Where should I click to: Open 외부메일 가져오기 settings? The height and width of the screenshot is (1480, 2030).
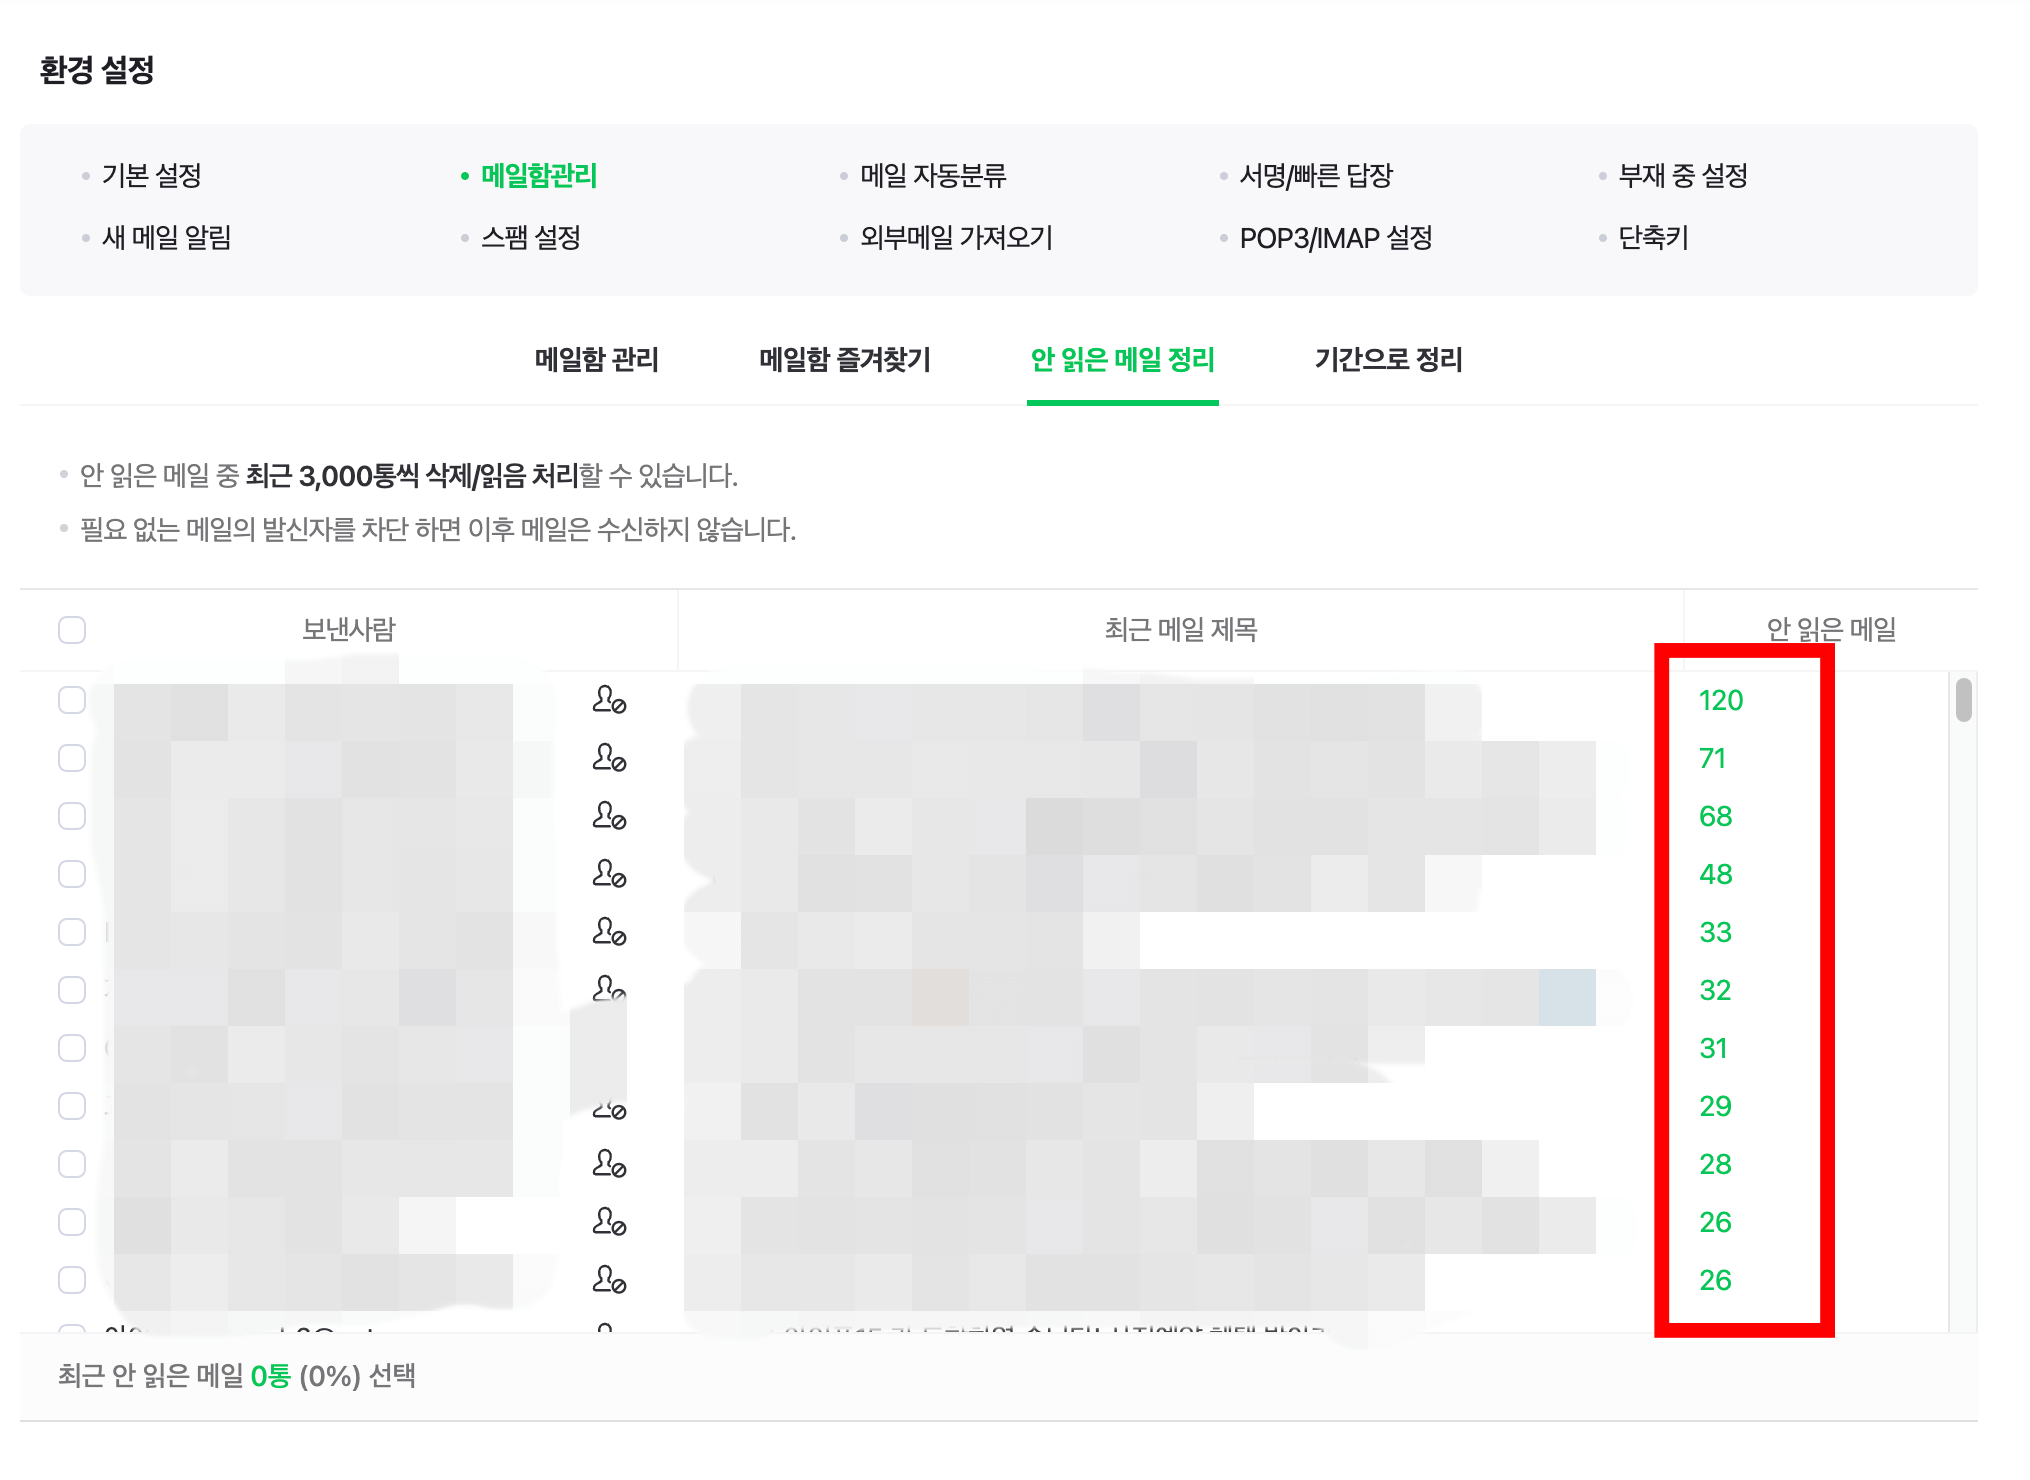pos(957,238)
